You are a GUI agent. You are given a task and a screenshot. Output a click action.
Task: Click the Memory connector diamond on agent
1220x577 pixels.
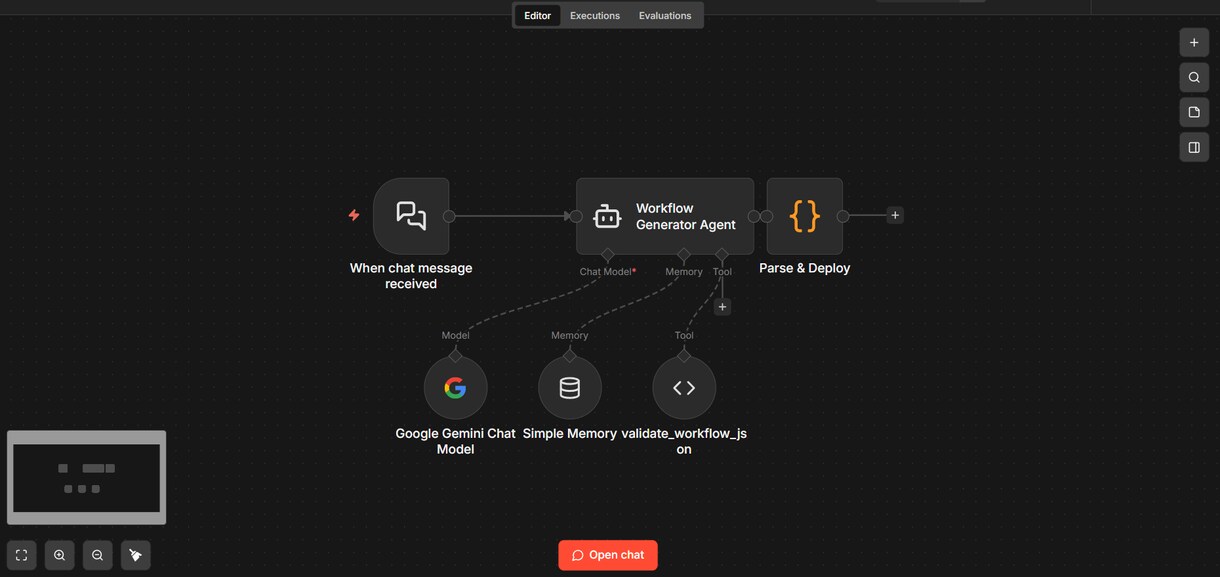684,255
